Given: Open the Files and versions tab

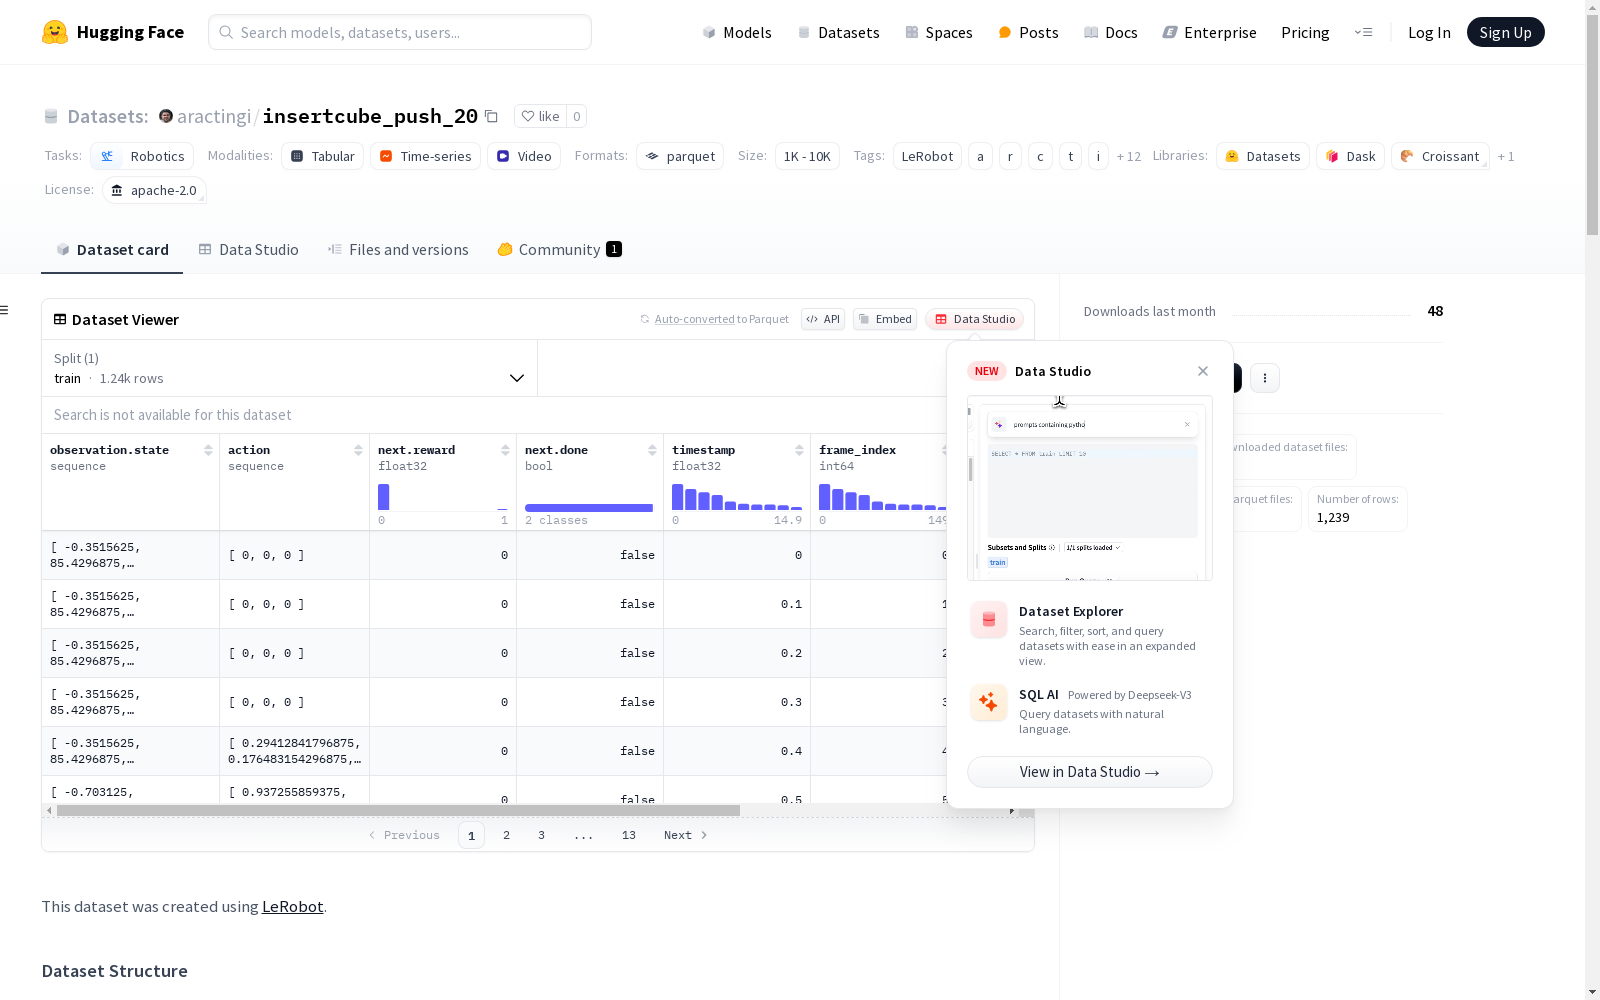Looking at the screenshot, I should [x=398, y=250].
